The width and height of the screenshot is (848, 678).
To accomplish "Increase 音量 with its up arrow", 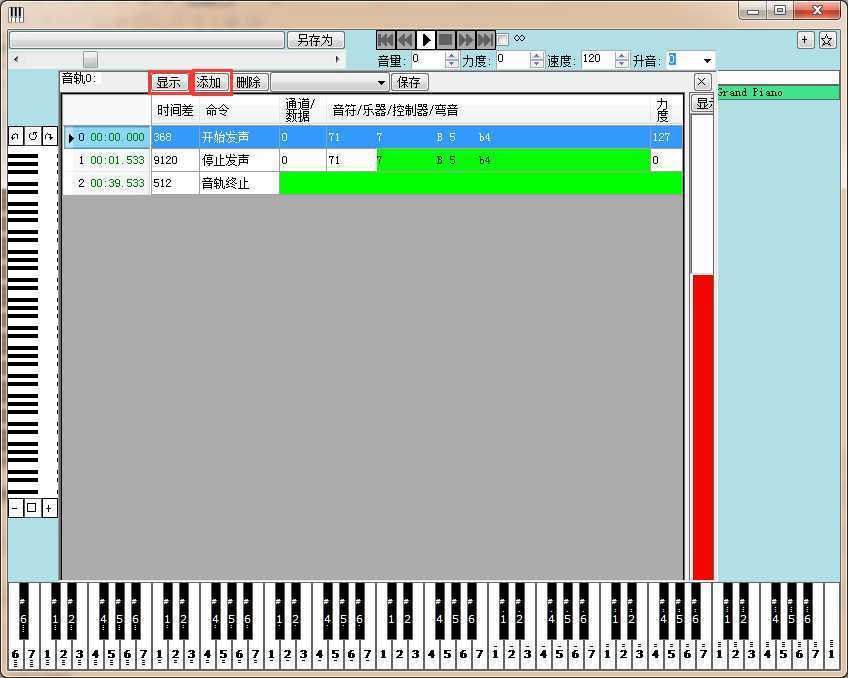I will [x=451, y=56].
